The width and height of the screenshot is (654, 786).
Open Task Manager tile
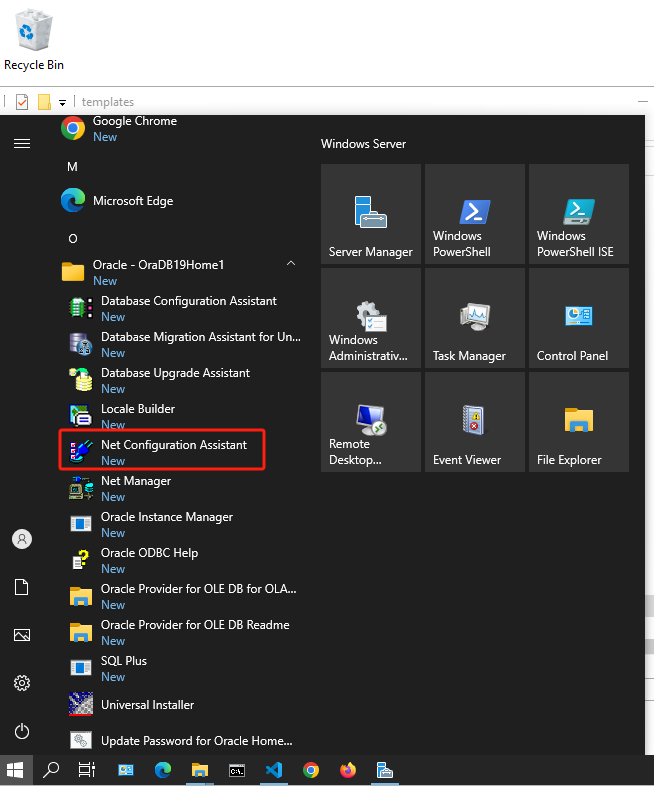click(x=475, y=318)
